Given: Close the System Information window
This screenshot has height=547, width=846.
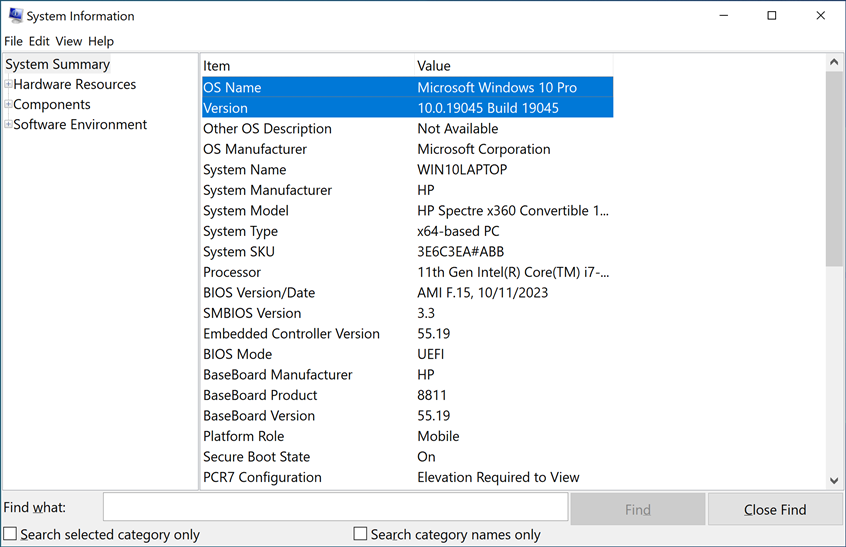Looking at the screenshot, I should 821,16.
